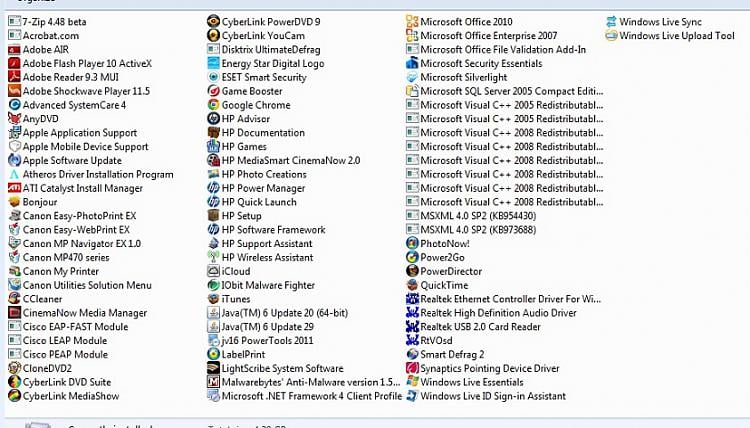Select HP Support Assistant
This screenshot has height=428, width=750.
coord(260,243)
